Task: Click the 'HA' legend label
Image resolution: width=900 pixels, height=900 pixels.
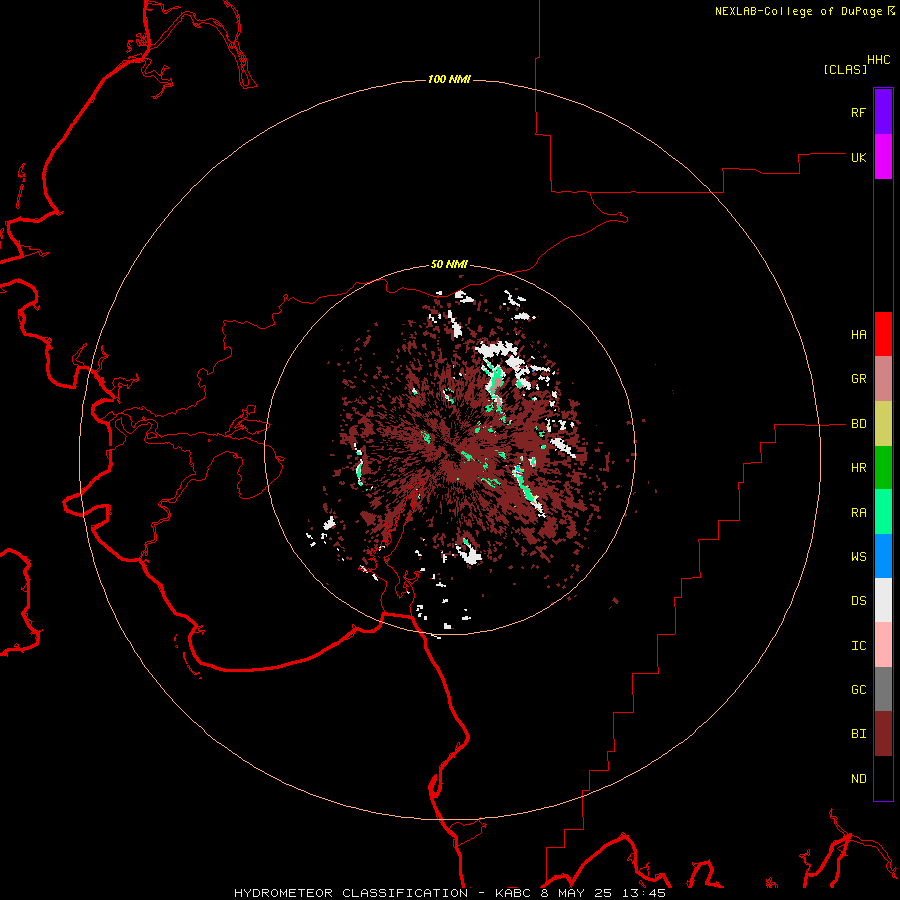Action: pyautogui.click(x=858, y=335)
